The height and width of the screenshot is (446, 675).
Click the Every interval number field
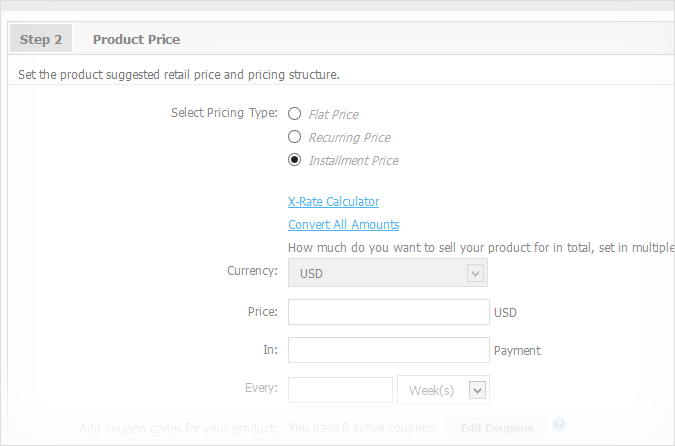coord(340,390)
